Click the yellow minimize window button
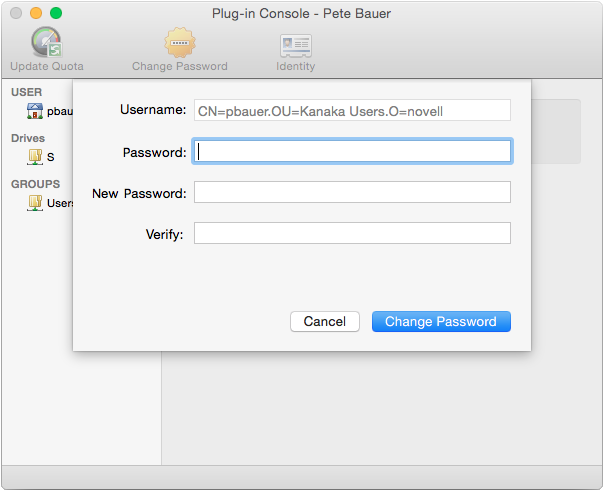 point(35,13)
